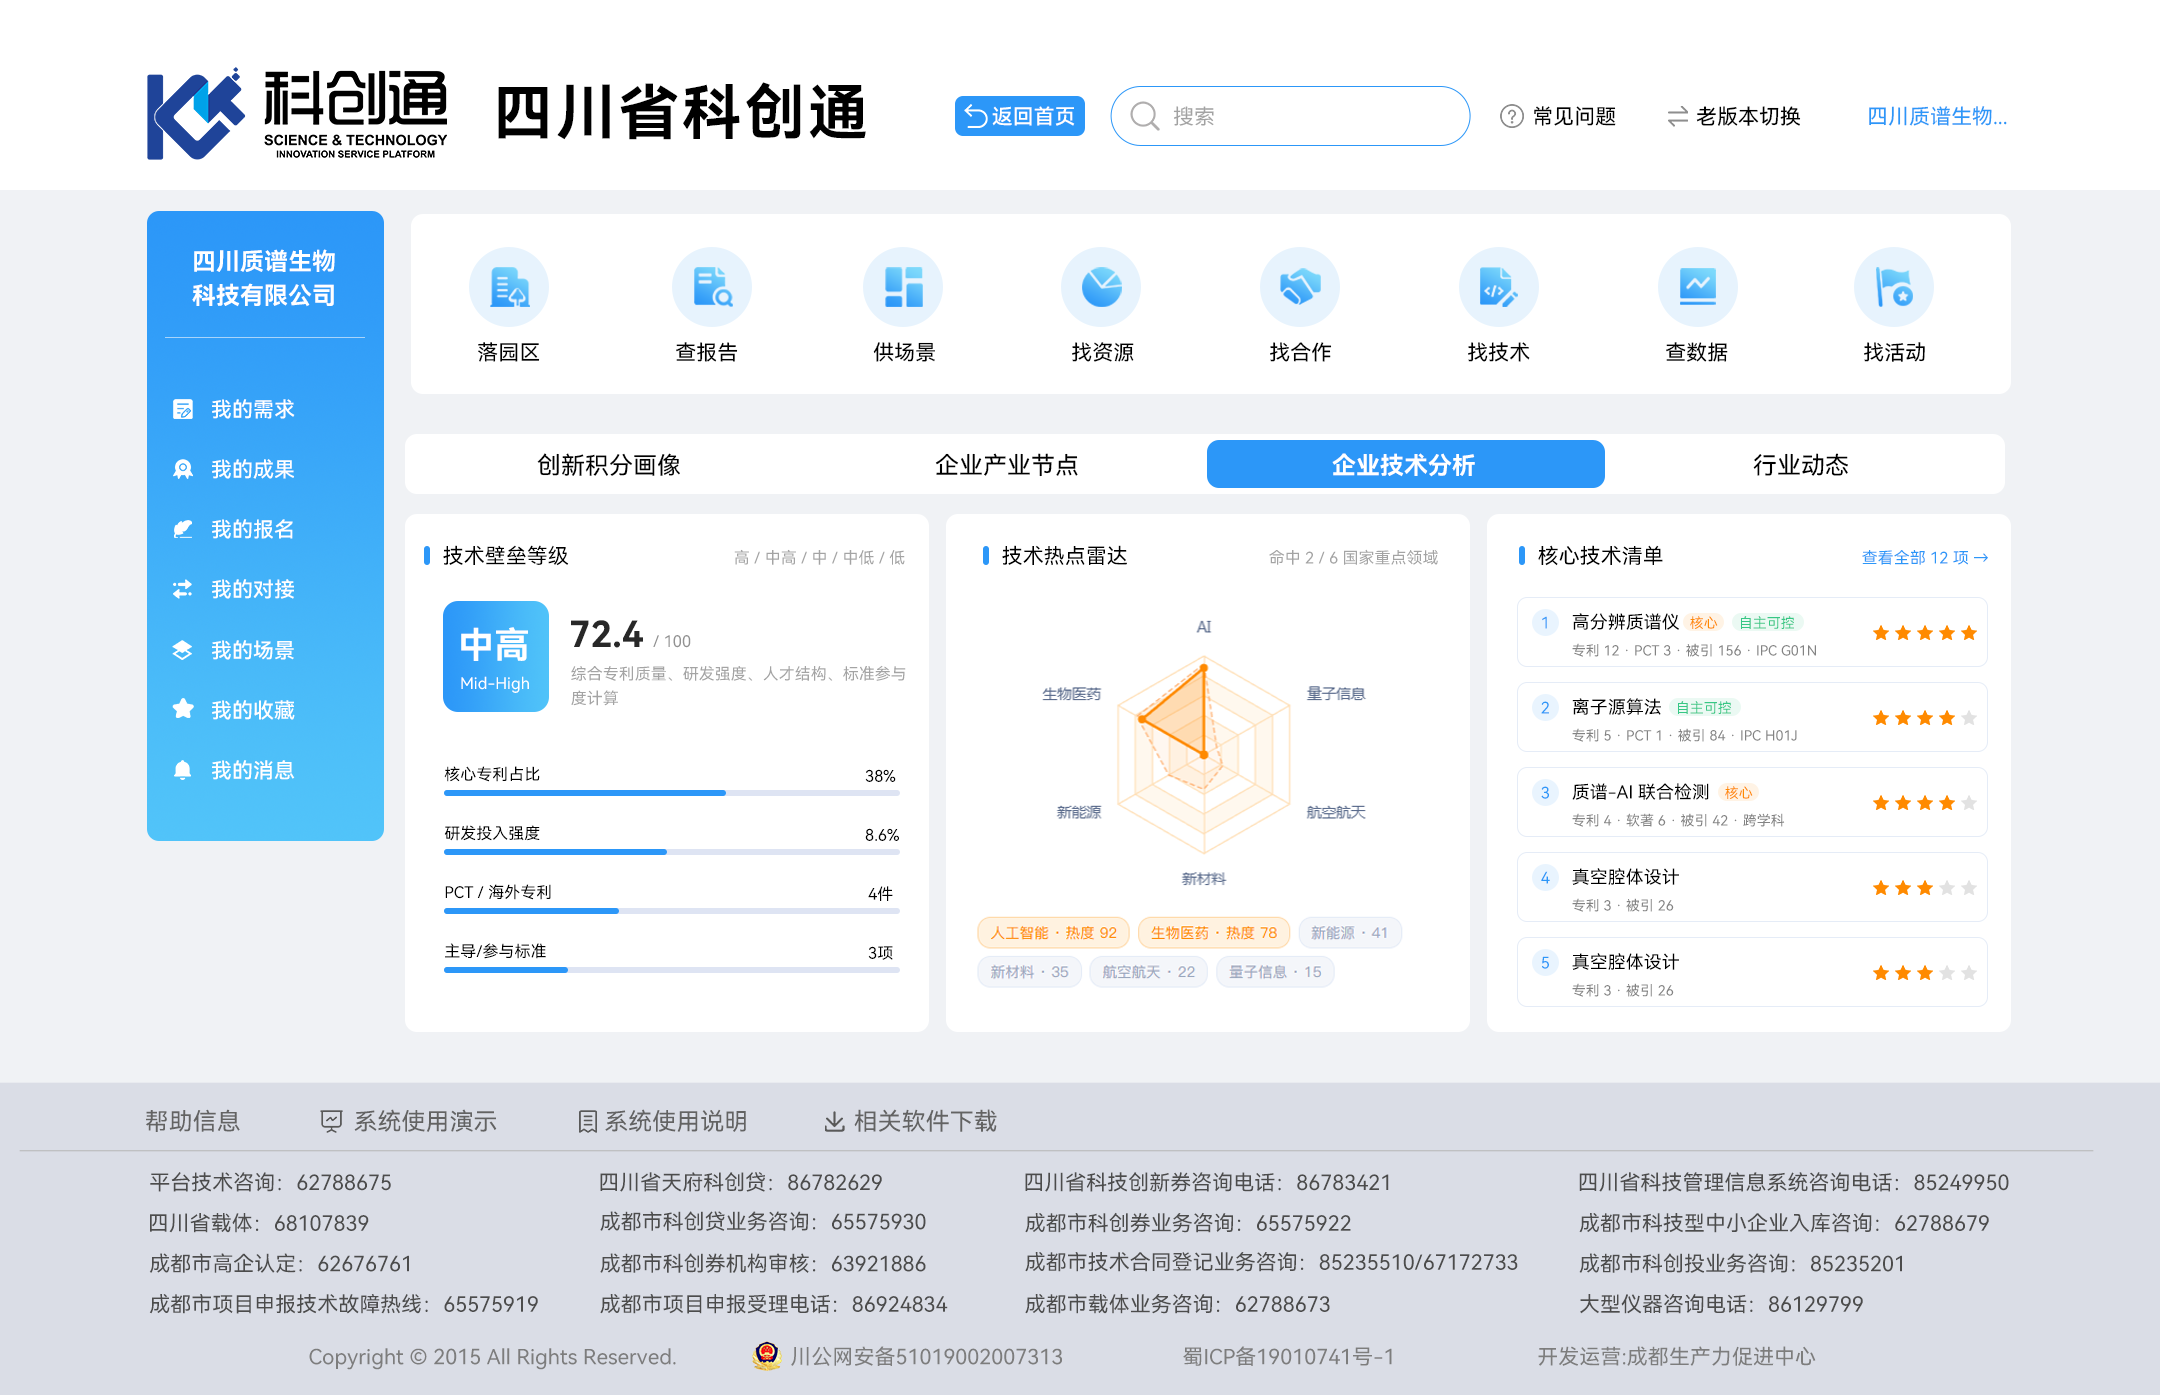Select 离子源算法 list item
This screenshot has width=2160, height=1395.
tap(1752, 717)
